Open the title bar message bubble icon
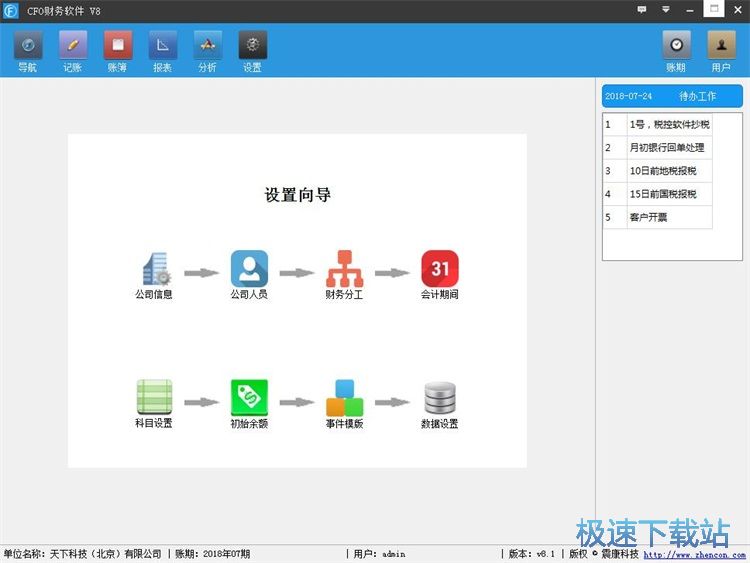The image size is (750, 563). 642,10
